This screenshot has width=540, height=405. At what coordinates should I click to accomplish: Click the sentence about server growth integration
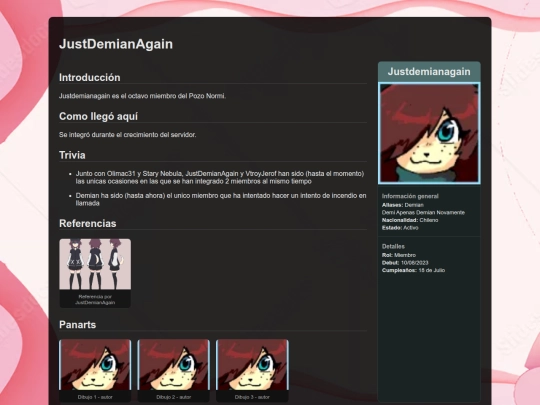tap(127, 135)
